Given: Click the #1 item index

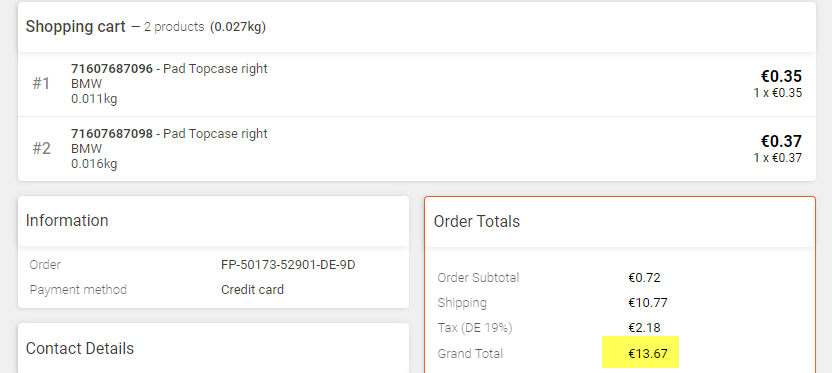Looking at the screenshot, I should (x=41, y=83).
